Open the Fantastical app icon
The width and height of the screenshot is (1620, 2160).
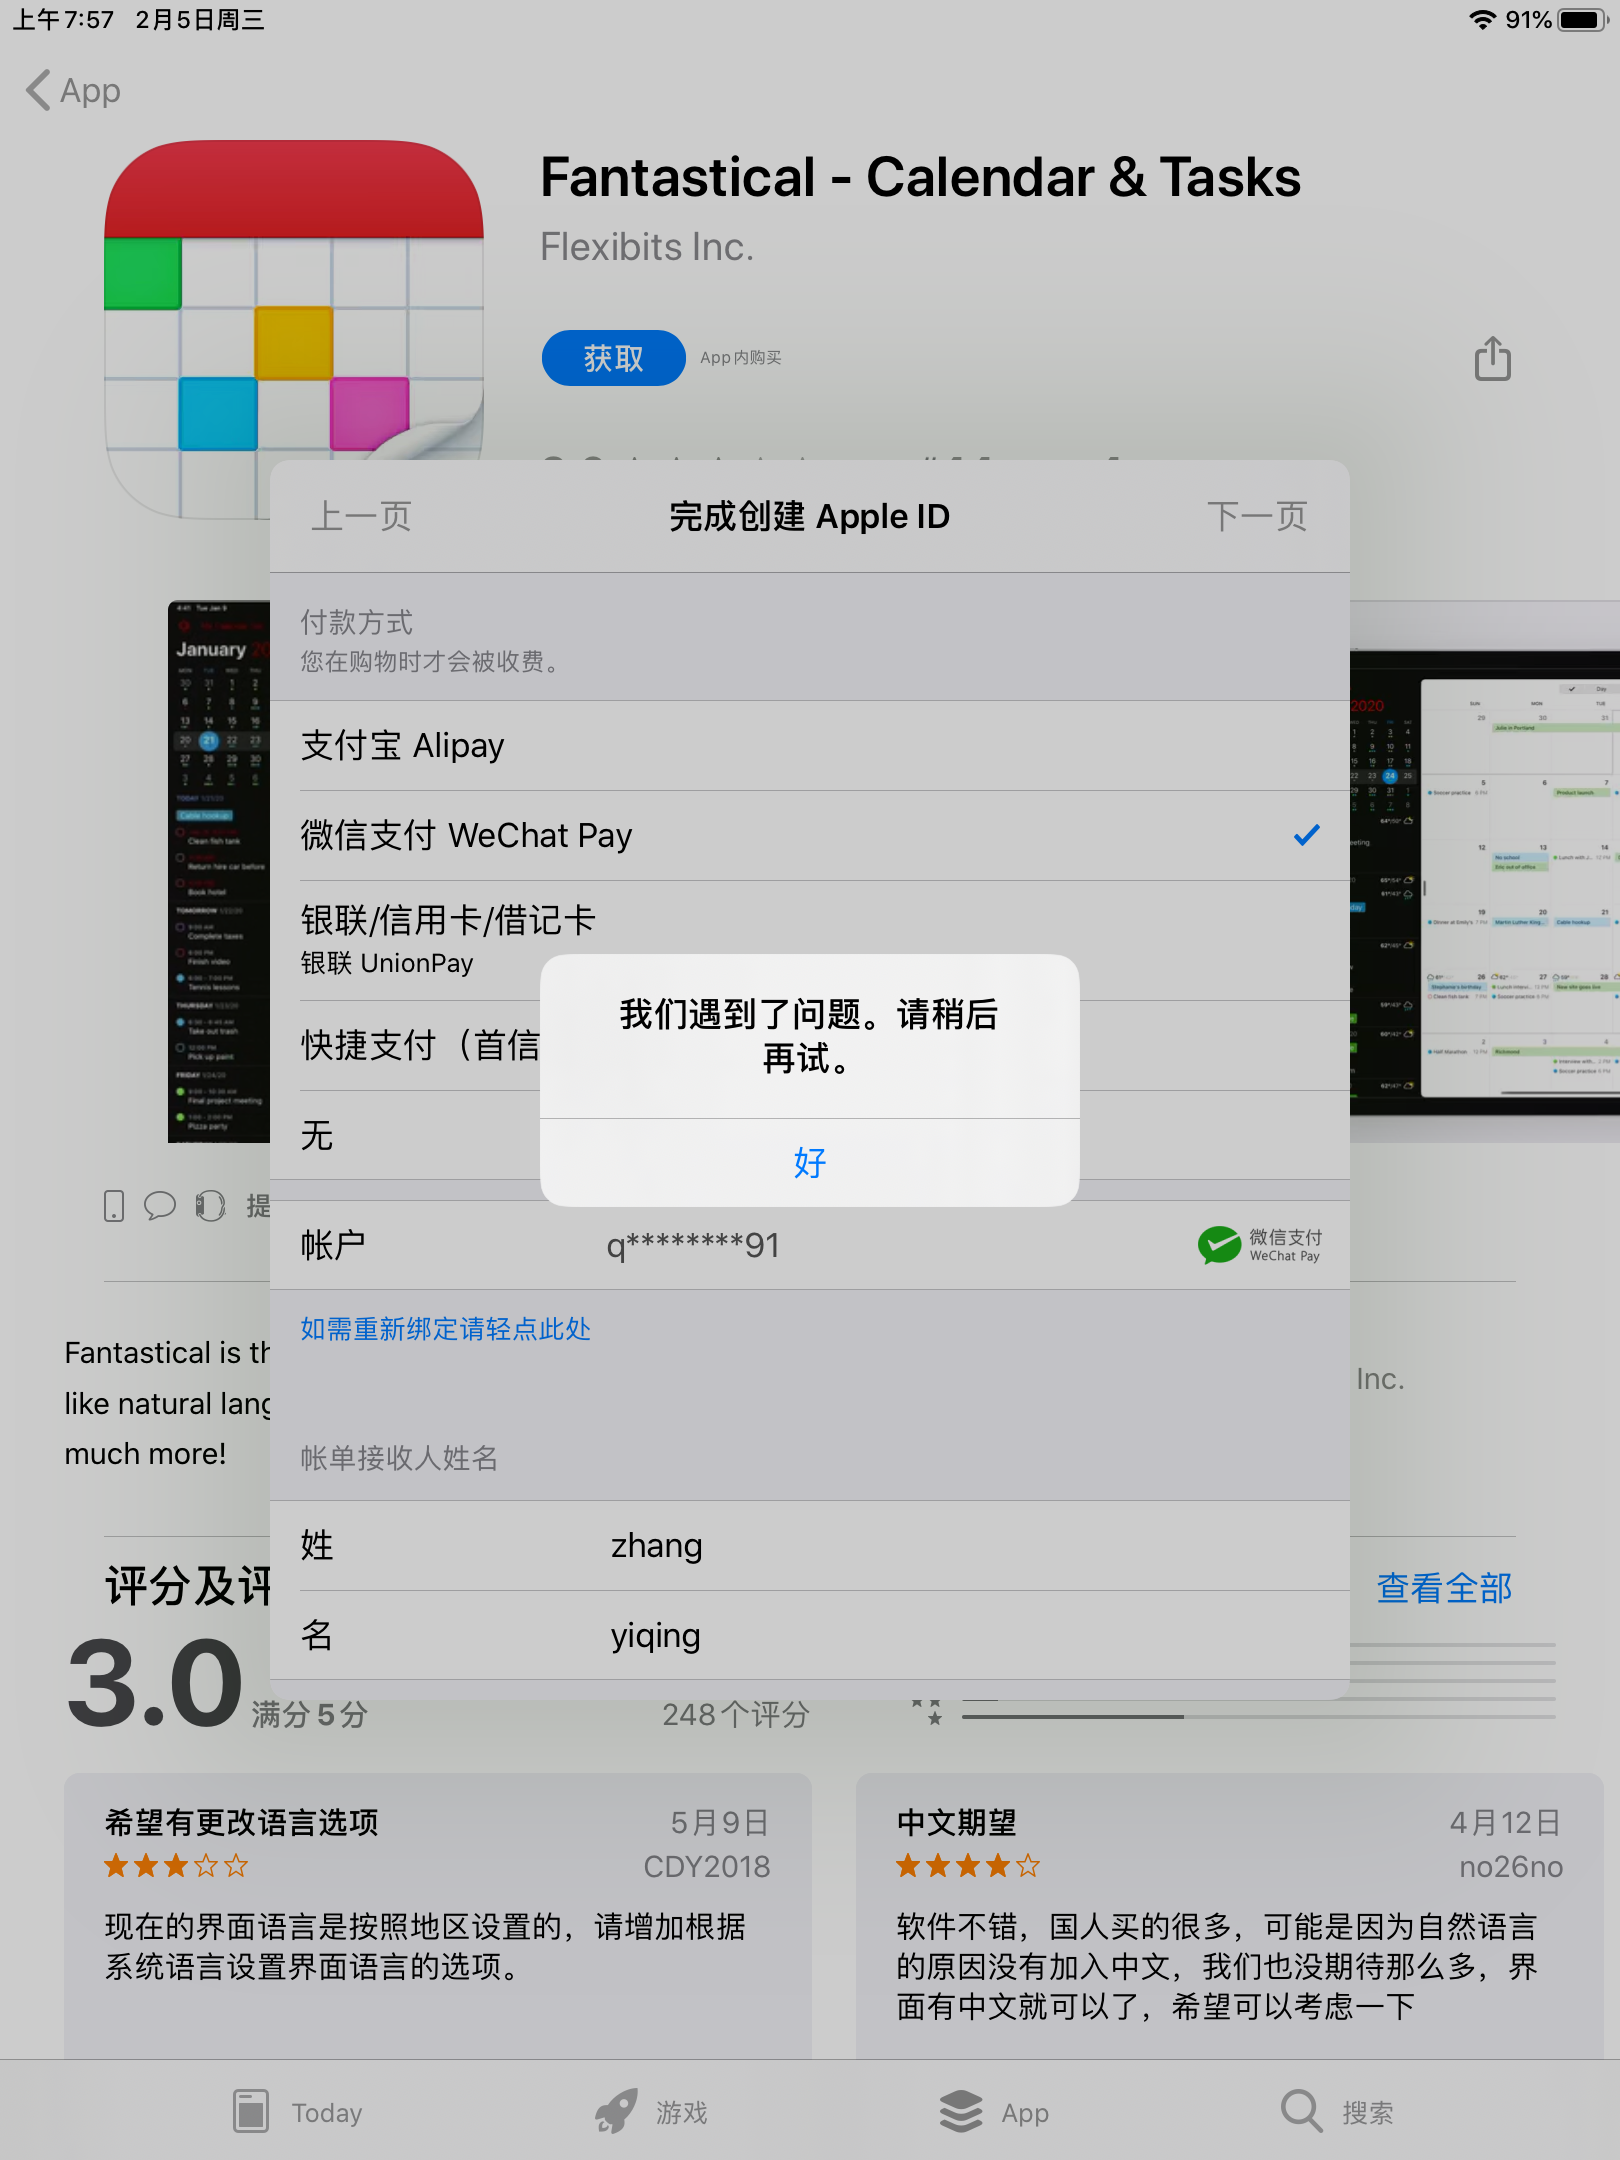point(294,329)
